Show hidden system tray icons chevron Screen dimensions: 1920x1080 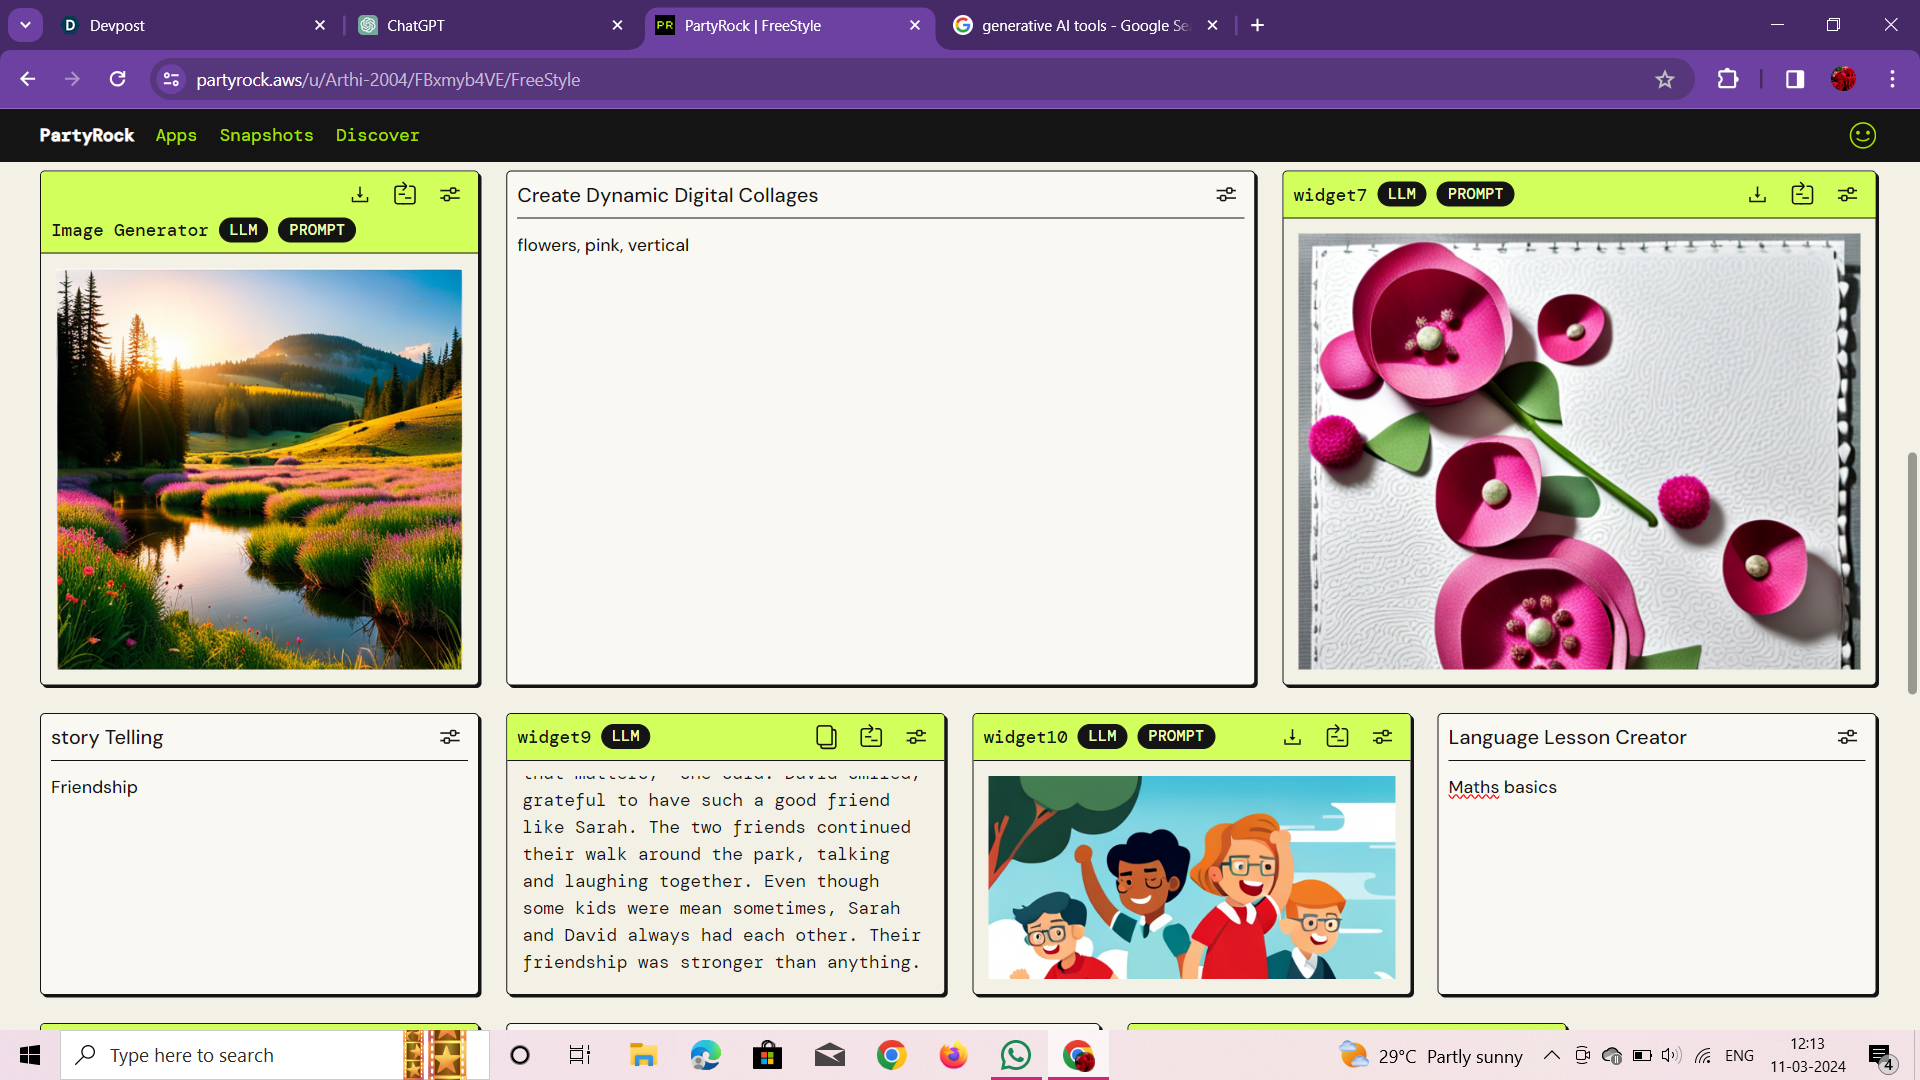point(1551,1055)
